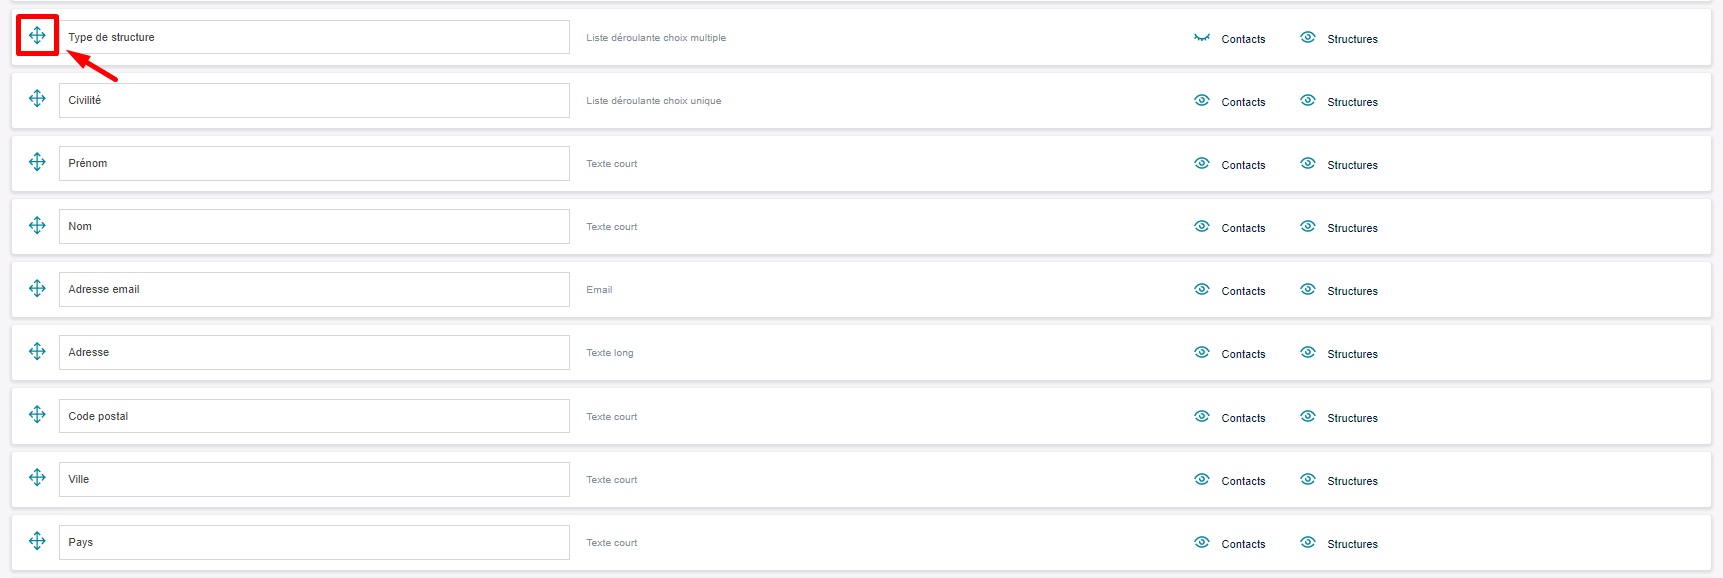1723x578 pixels.
Task: Hide Pays field for Structures
Action: [x=1308, y=542]
